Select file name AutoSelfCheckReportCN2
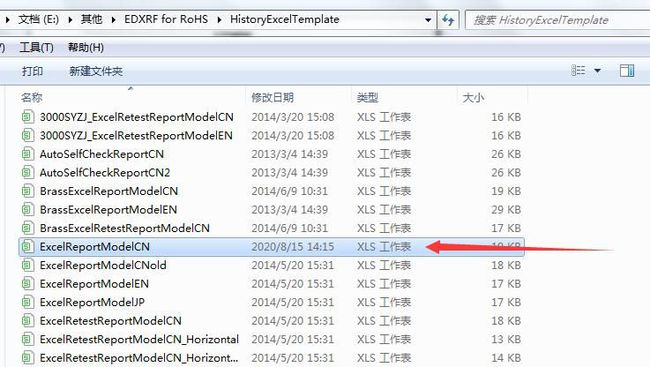Viewport: 650px width, 367px height. point(105,173)
